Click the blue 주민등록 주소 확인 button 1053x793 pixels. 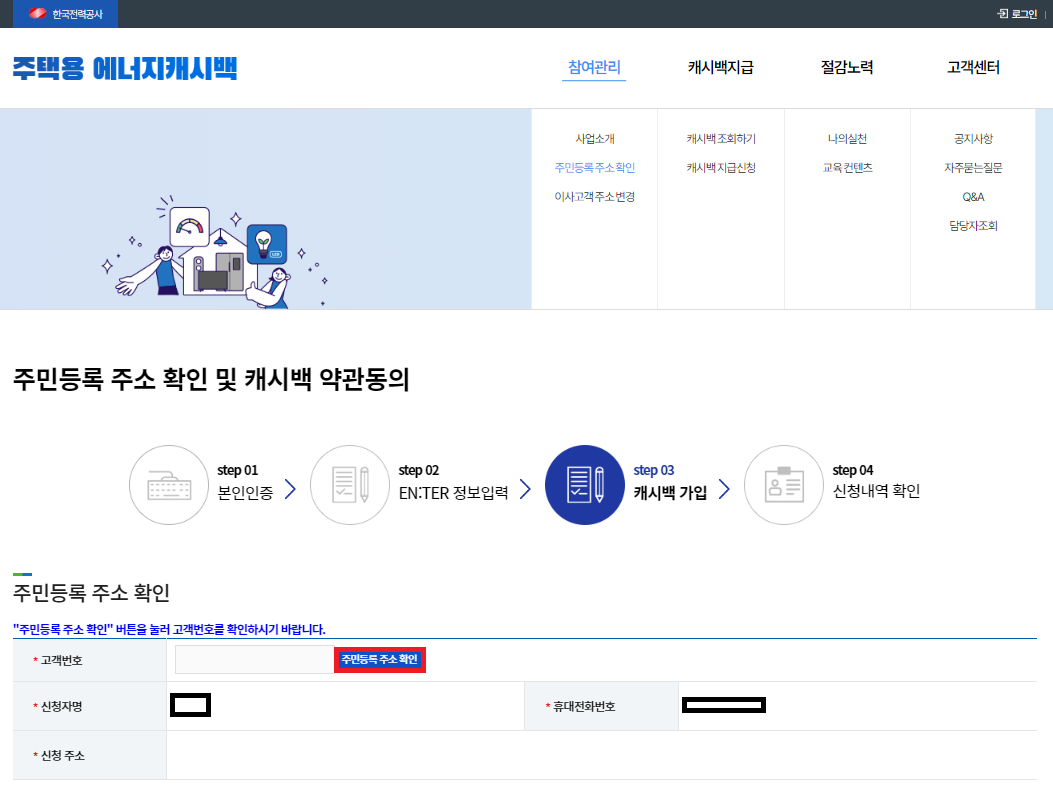click(379, 659)
